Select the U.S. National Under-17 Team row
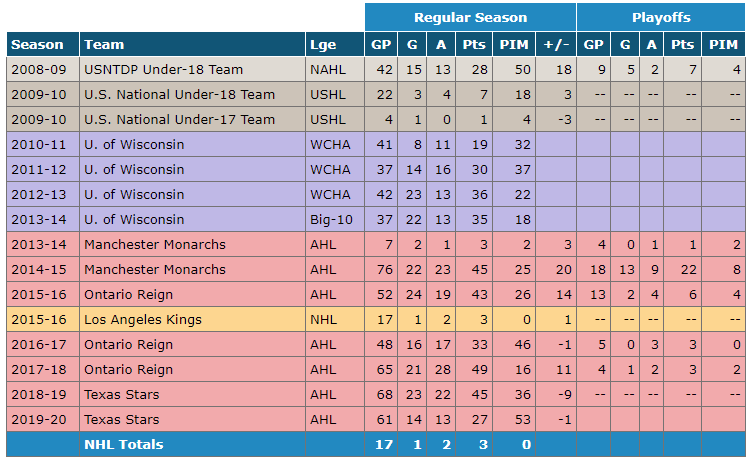 [x=376, y=119]
